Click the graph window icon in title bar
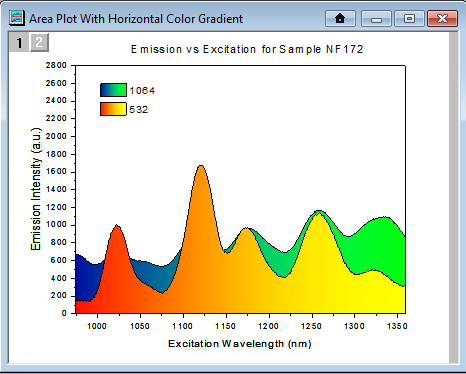466x374 pixels. point(17,18)
